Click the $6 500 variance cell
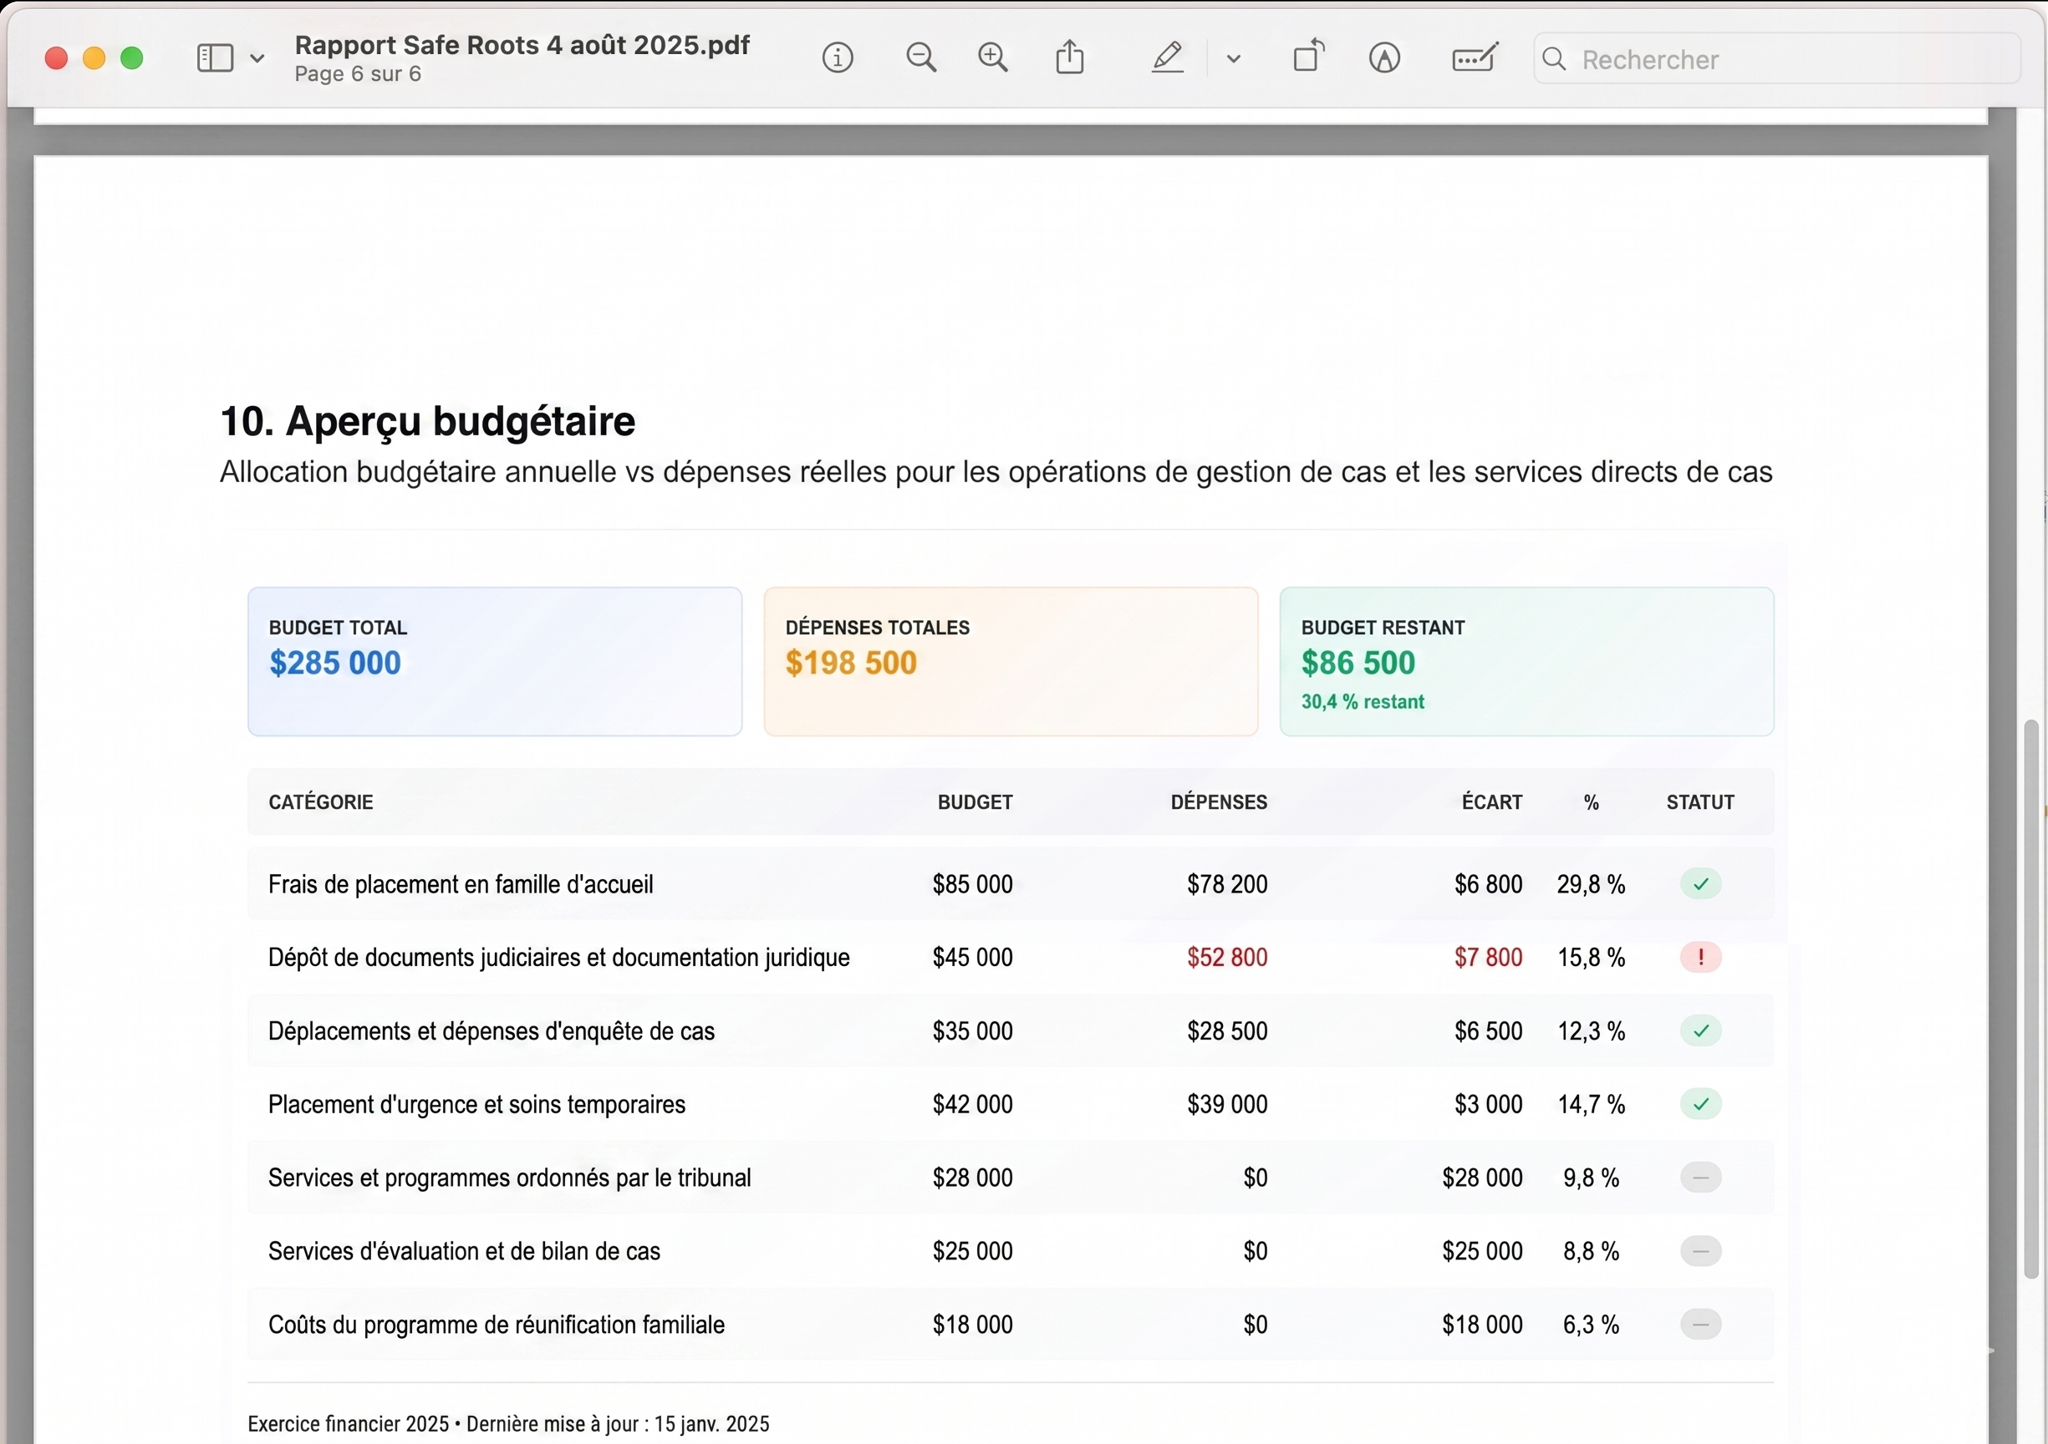Image resolution: width=2048 pixels, height=1444 pixels. (1488, 1031)
